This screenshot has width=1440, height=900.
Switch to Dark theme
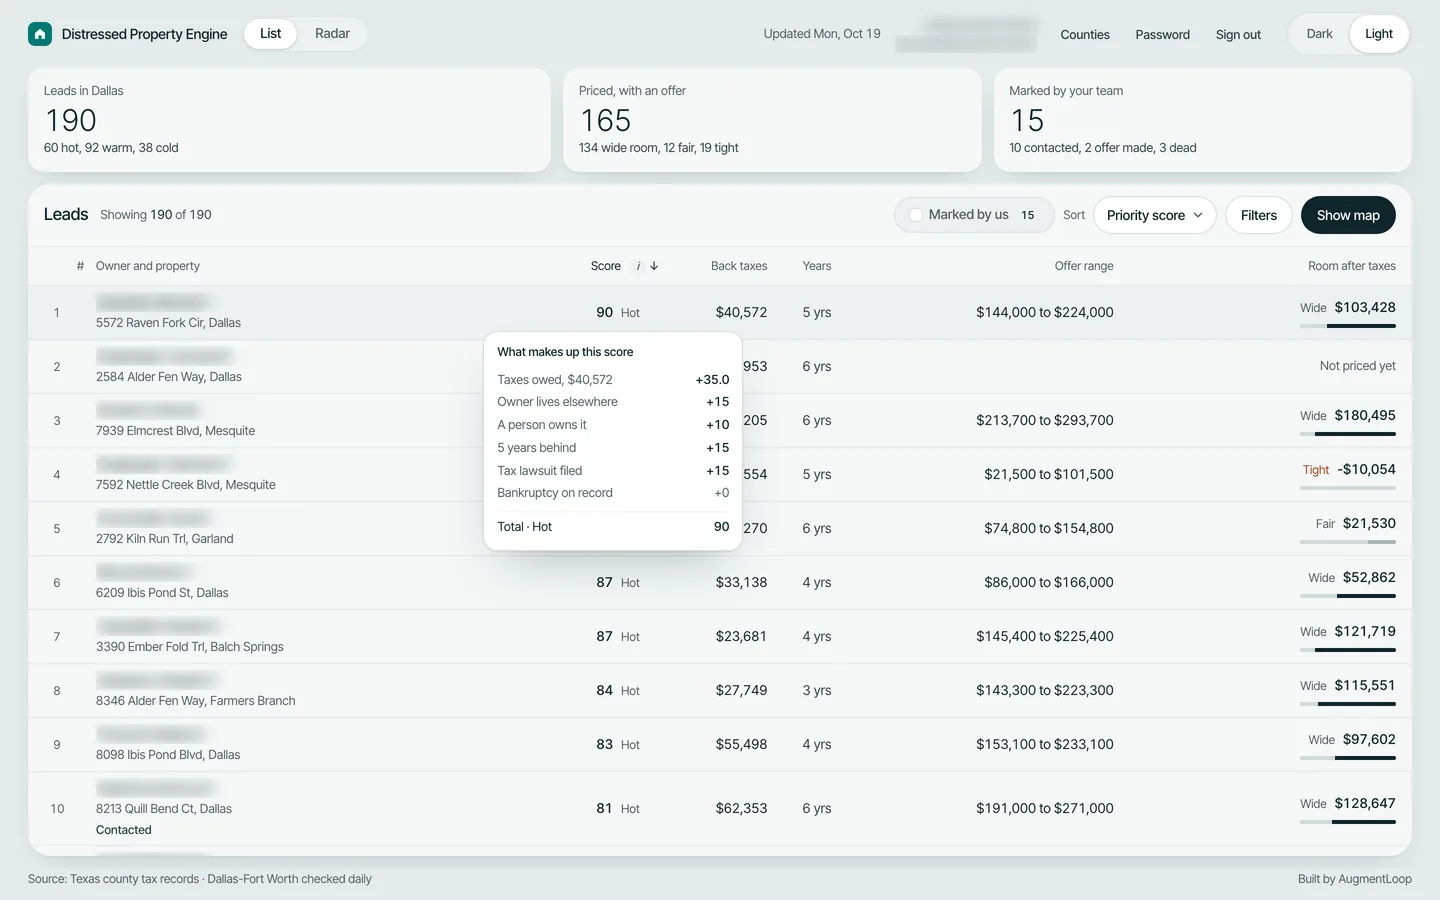[1319, 34]
